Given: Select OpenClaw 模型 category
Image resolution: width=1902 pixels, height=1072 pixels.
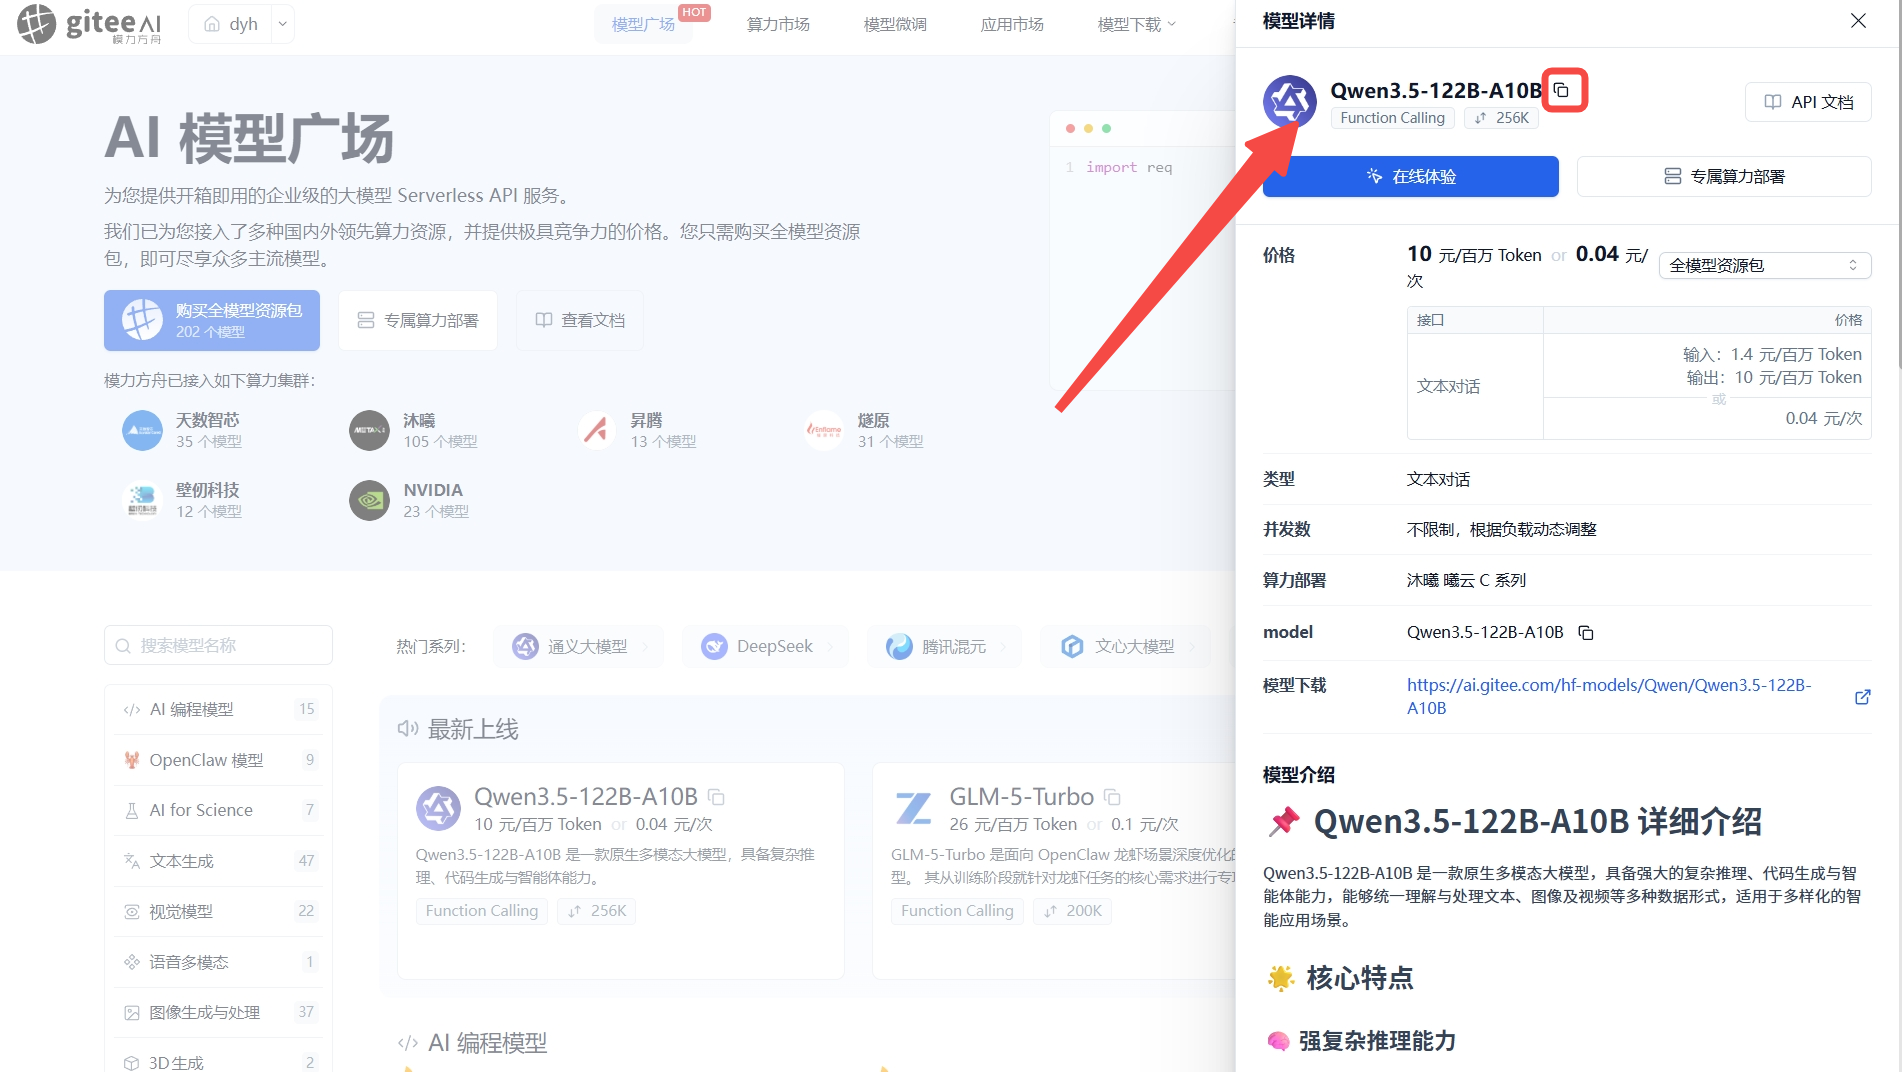Looking at the screenshot, I should [218, 760].
